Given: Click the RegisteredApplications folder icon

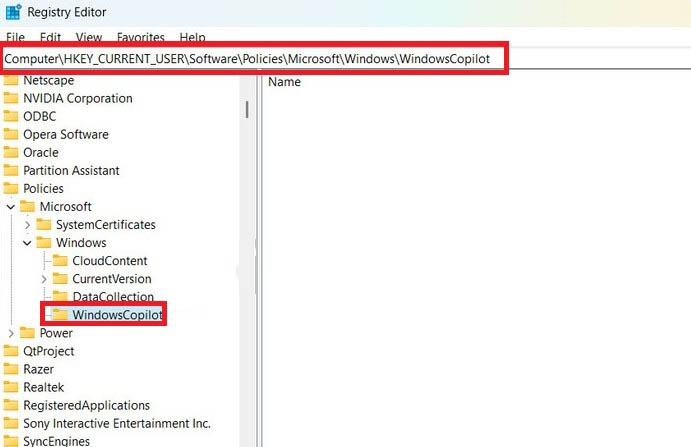Looking at the screenshot, I should pyautogui.click(x=11, y=406).
